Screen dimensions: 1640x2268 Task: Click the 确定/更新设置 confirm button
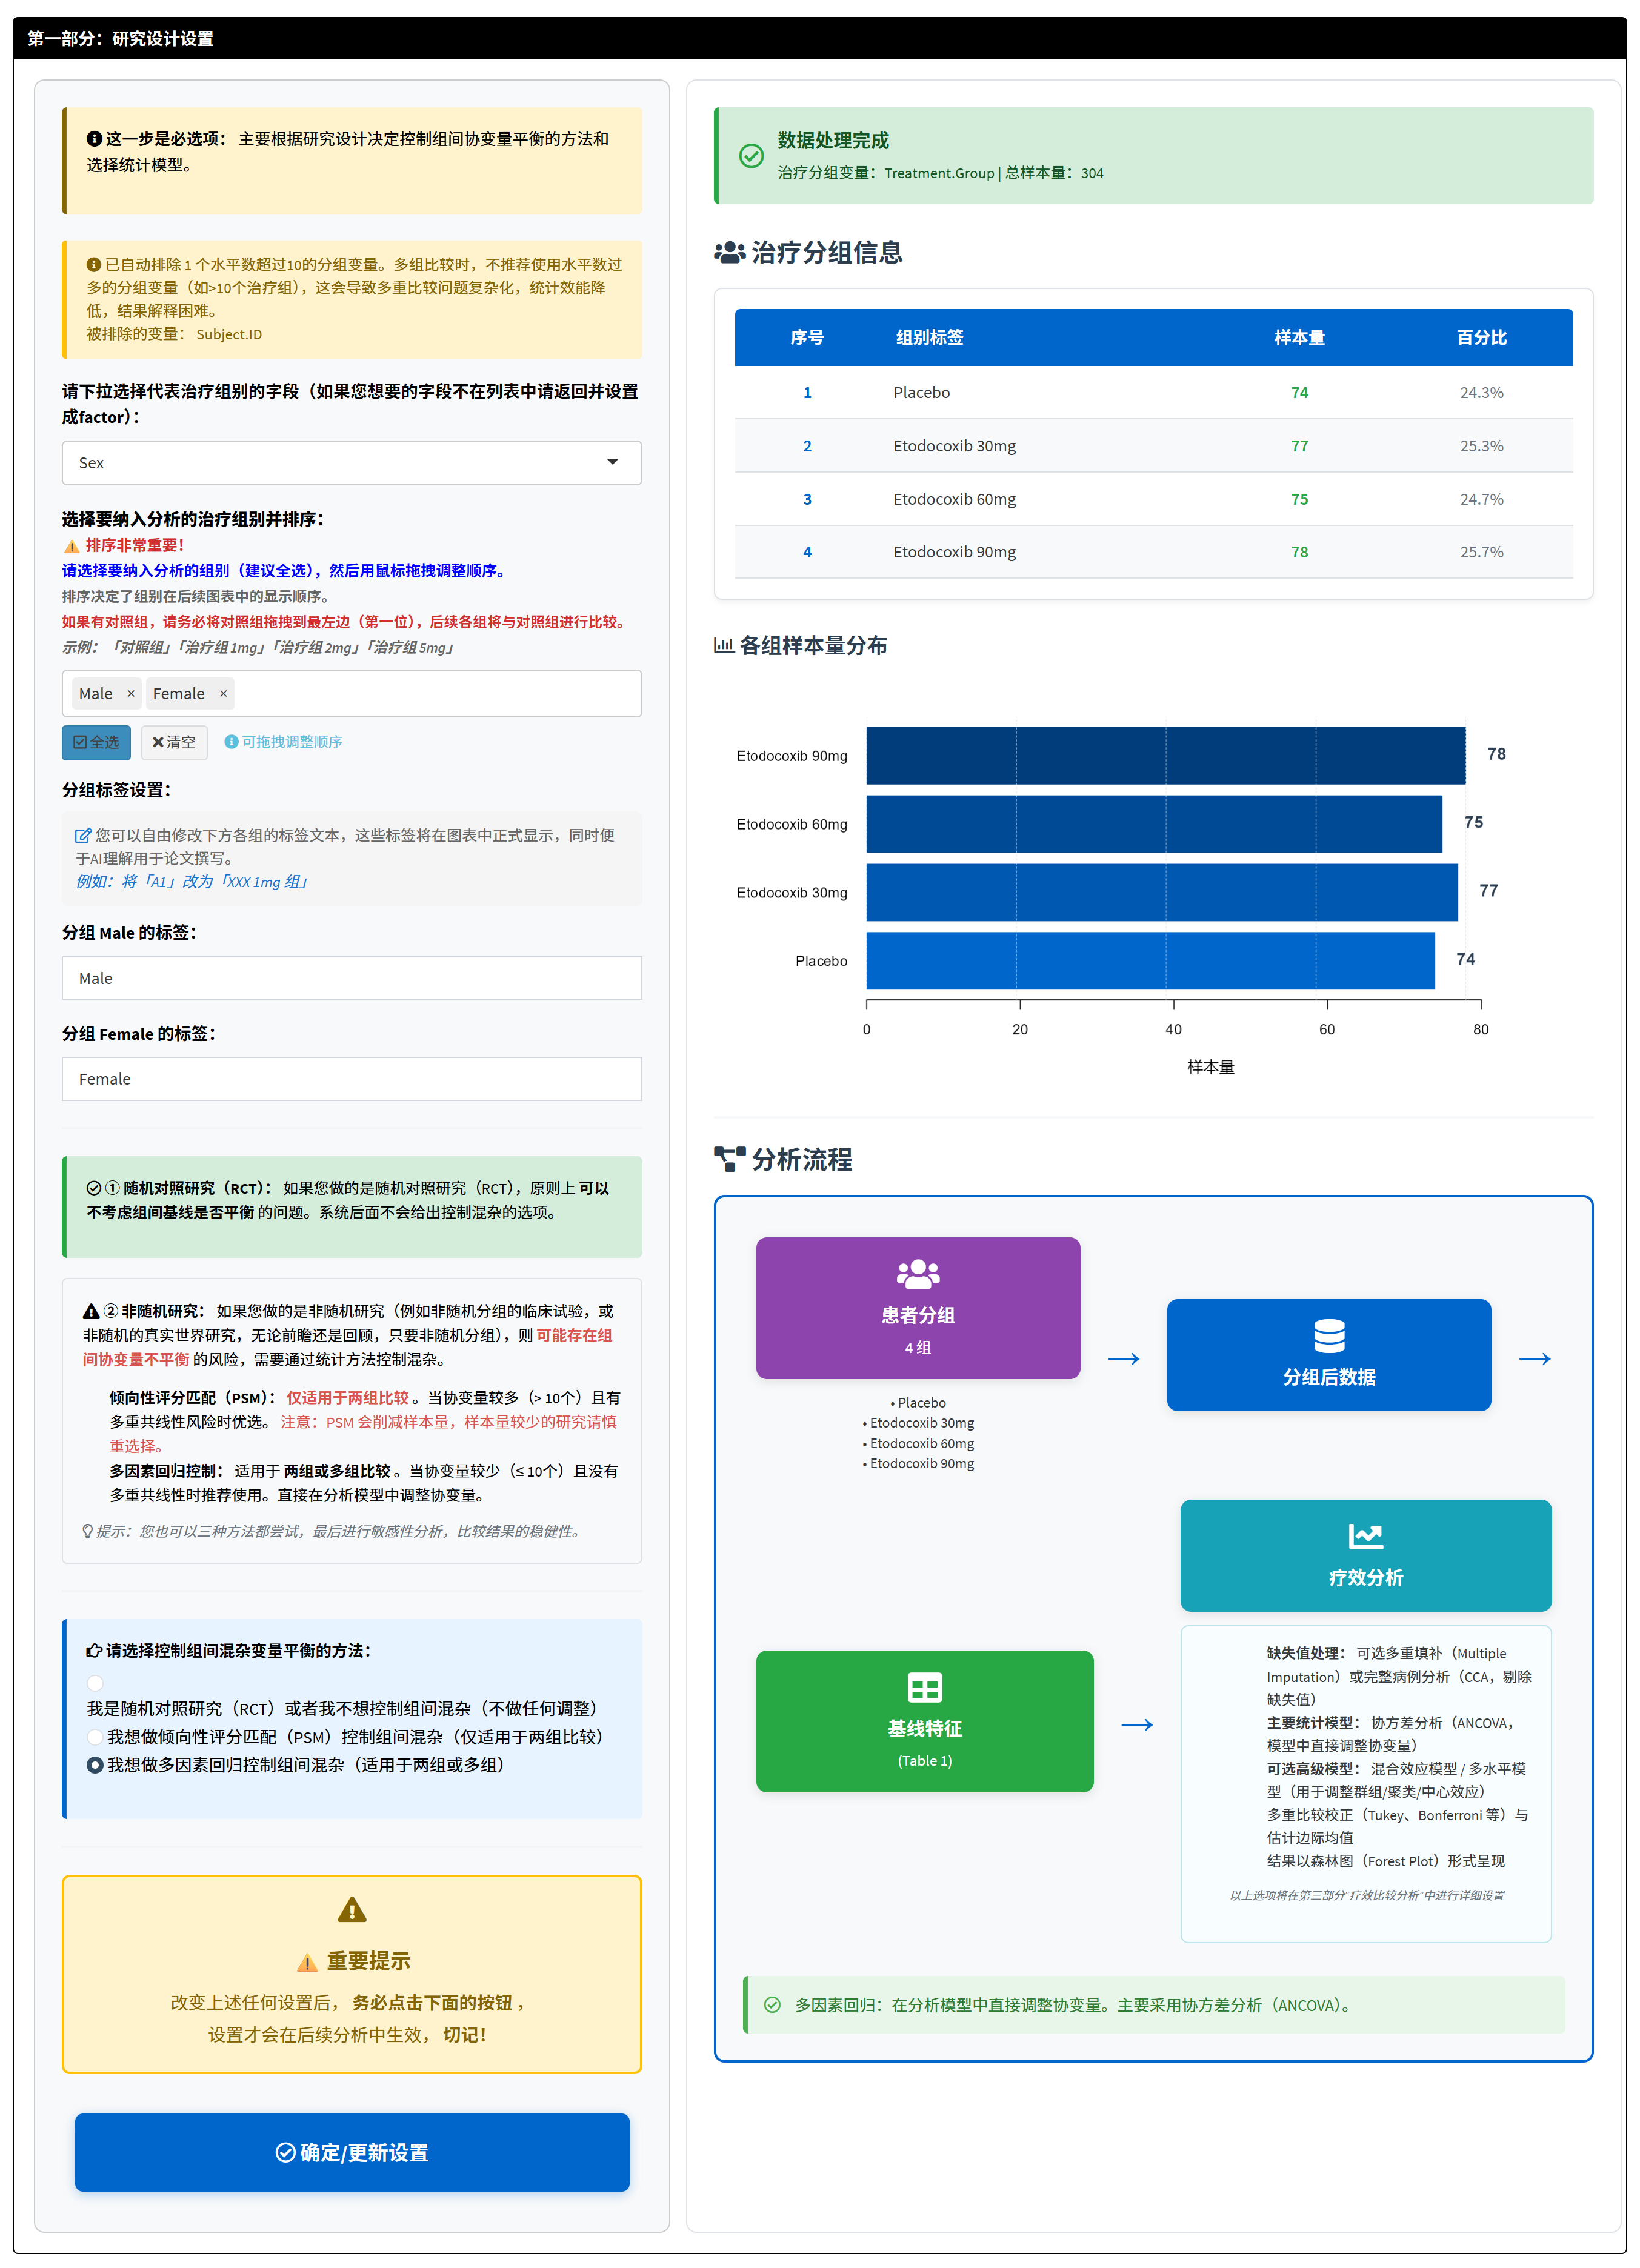351,2152
